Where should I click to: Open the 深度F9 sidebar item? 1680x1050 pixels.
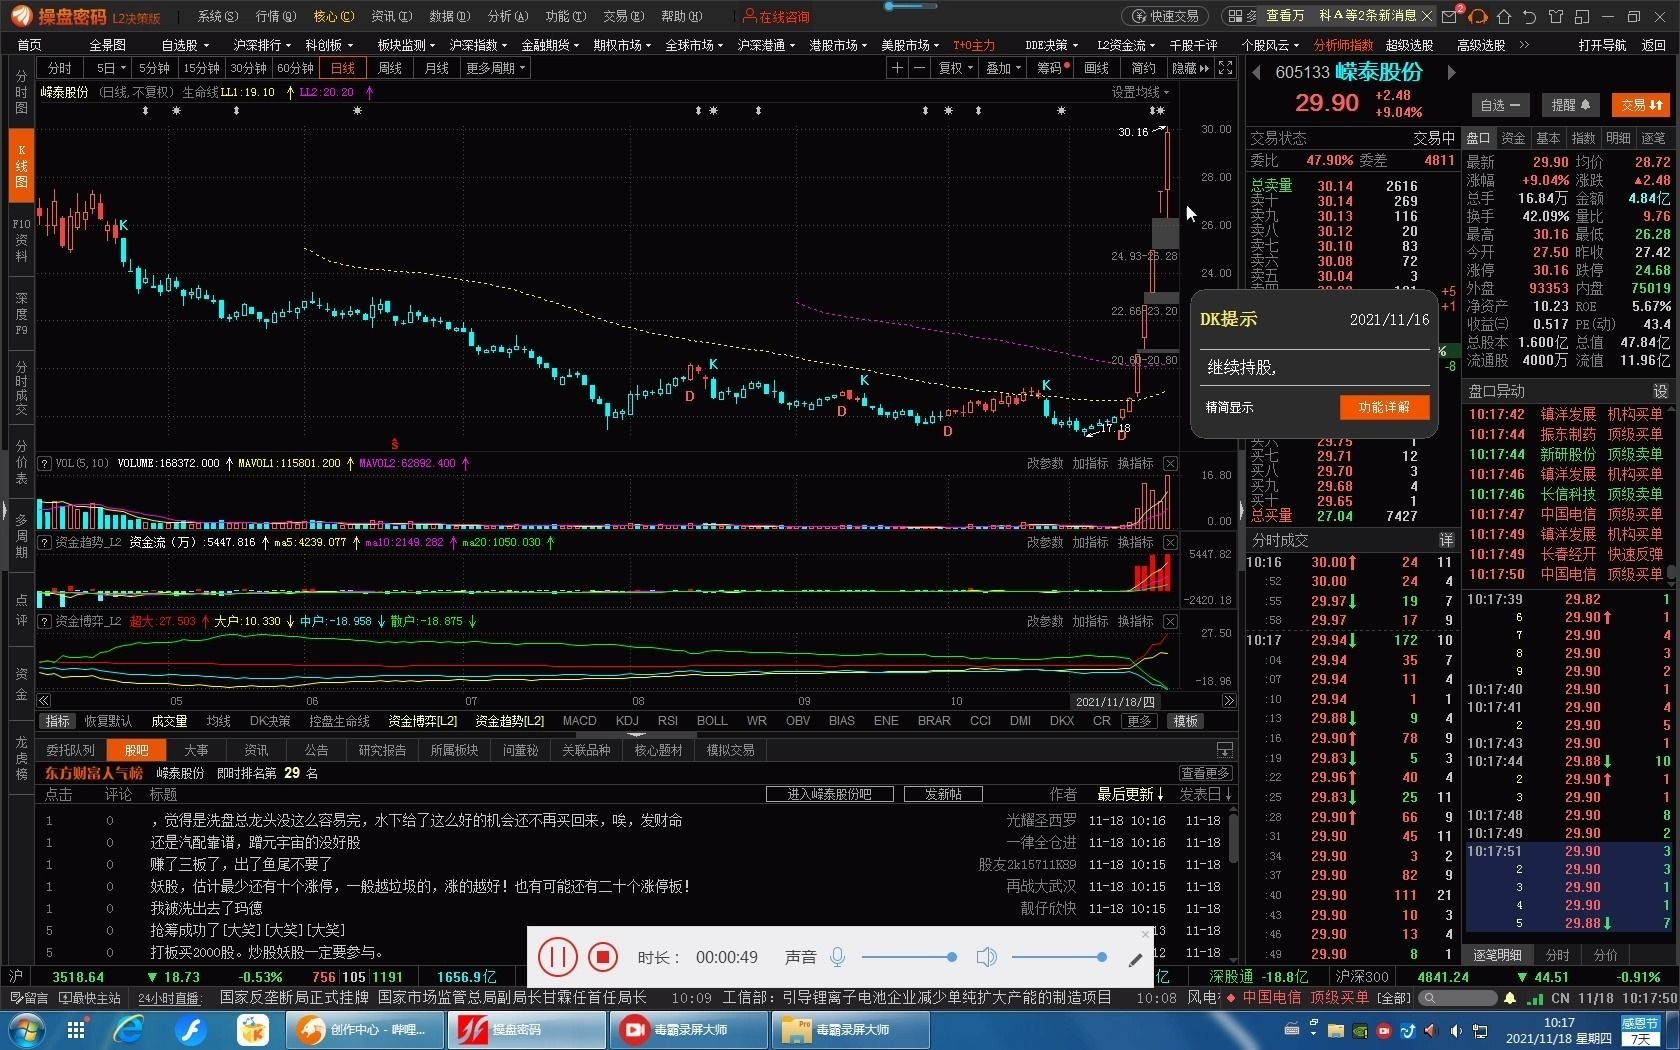point(21,313)
